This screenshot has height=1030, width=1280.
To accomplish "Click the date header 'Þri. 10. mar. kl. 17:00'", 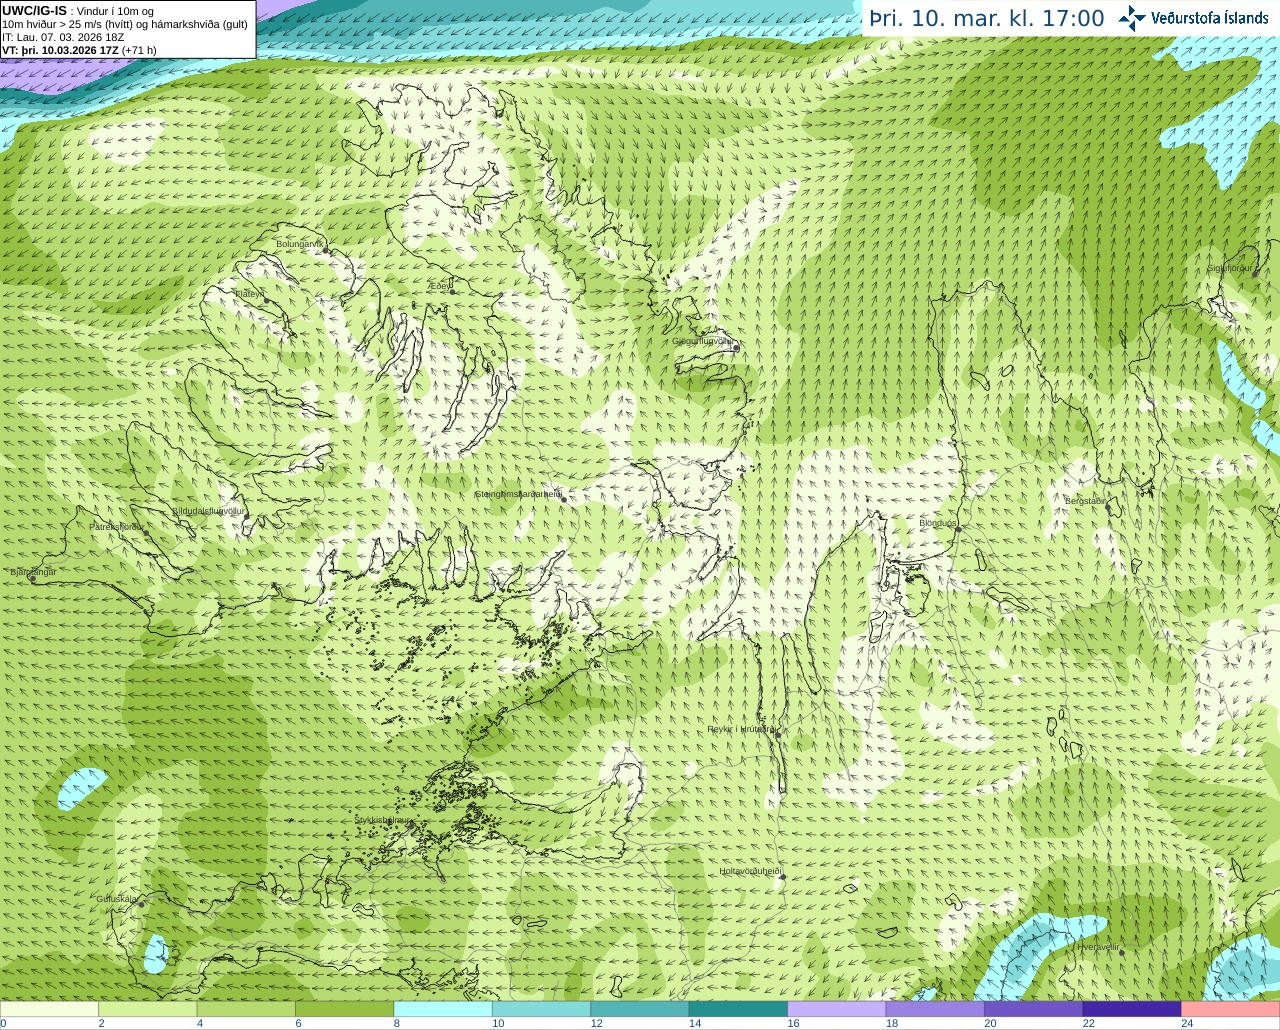I will (987, 19).
